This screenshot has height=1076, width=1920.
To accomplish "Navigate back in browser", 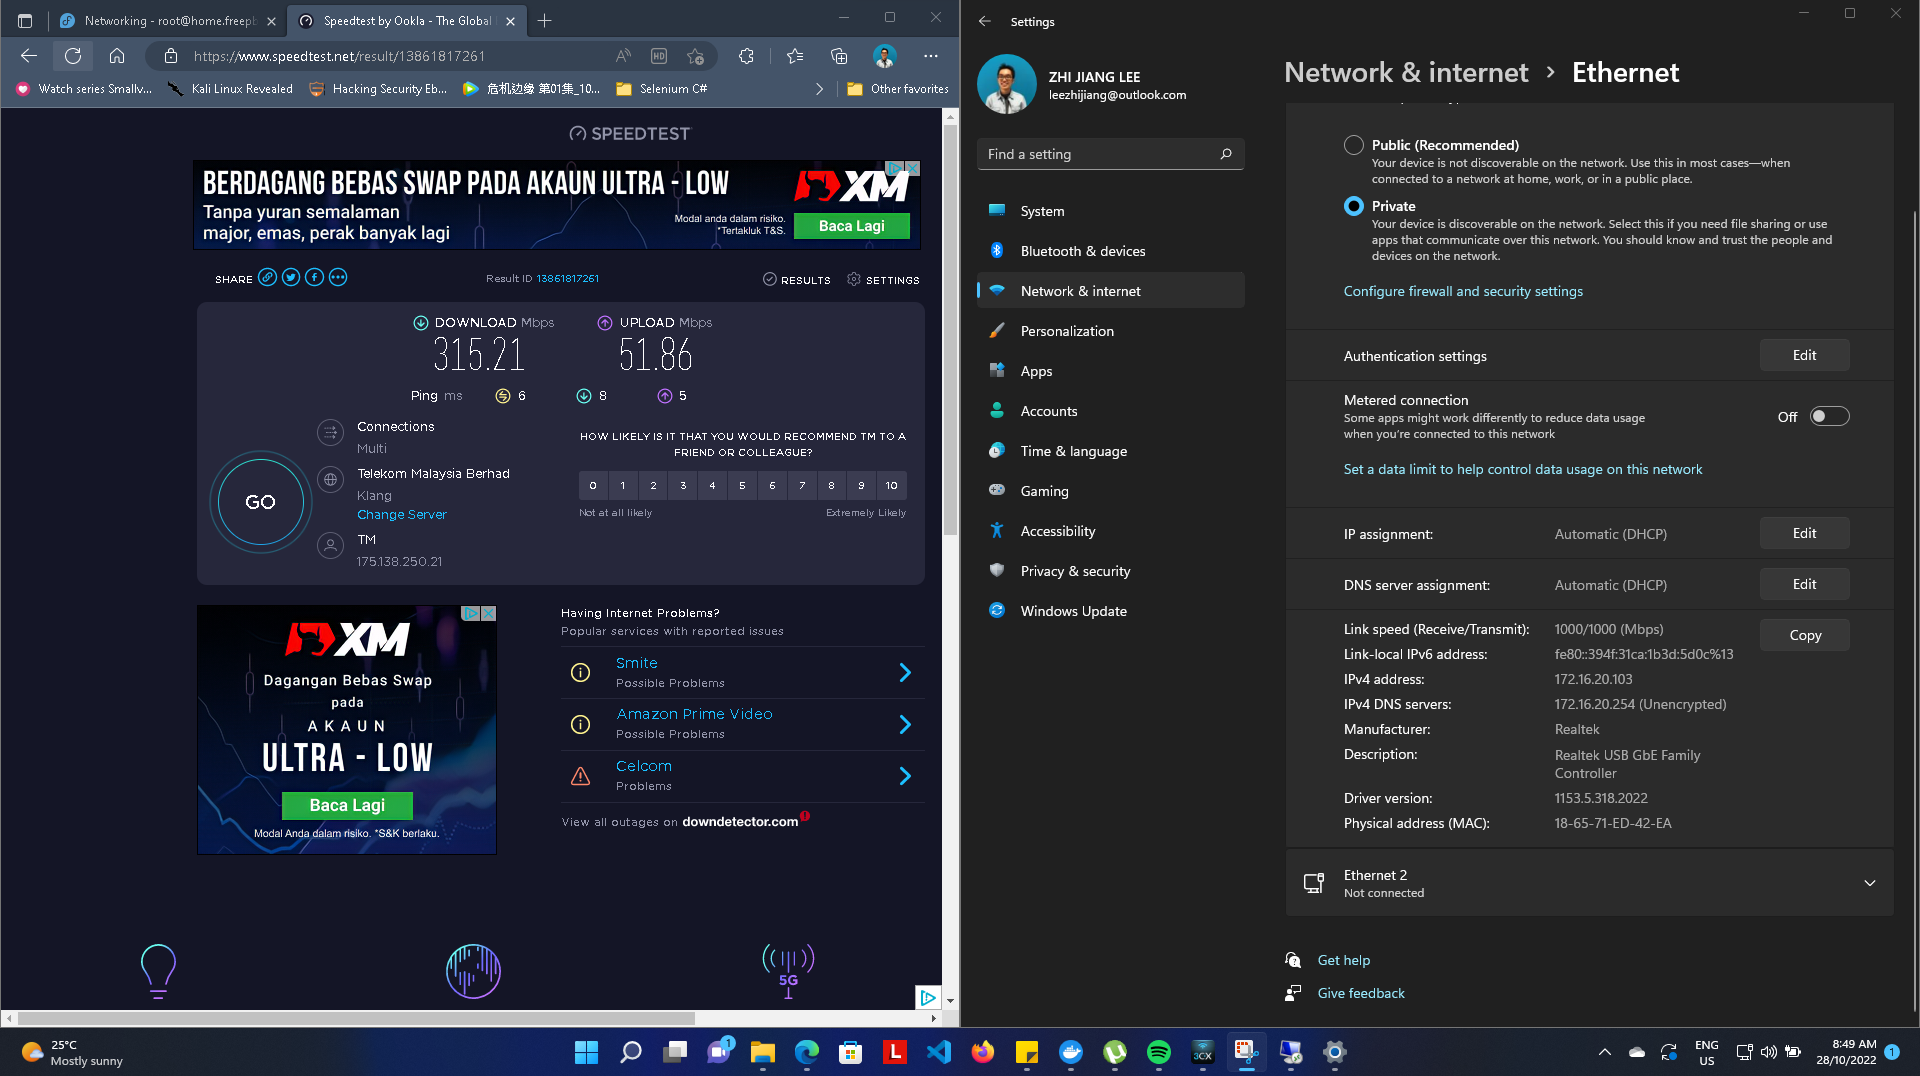I will pyautogui.click(x=28, y=56).
